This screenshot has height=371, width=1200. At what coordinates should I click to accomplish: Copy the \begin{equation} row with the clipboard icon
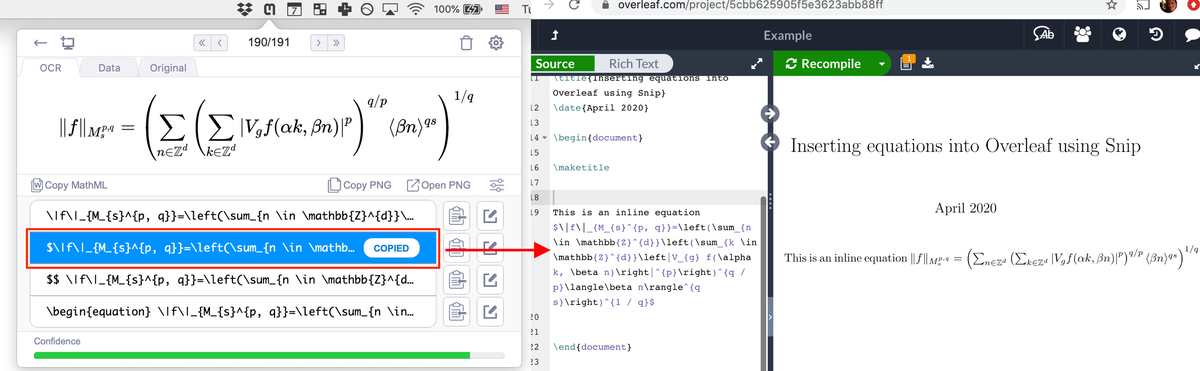[x=457, y=312]
